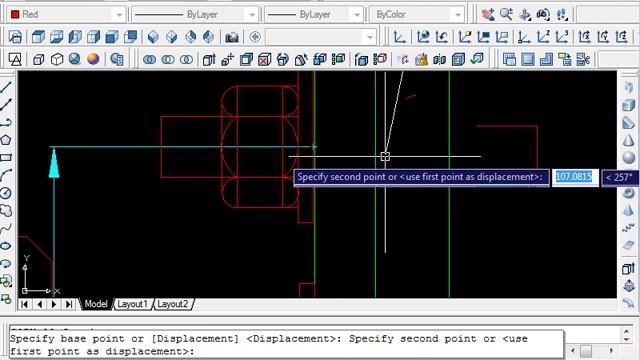Viewport: 640px width, 360px height.
Task: Select the Construction Line tool
Action: click(6, 104)
